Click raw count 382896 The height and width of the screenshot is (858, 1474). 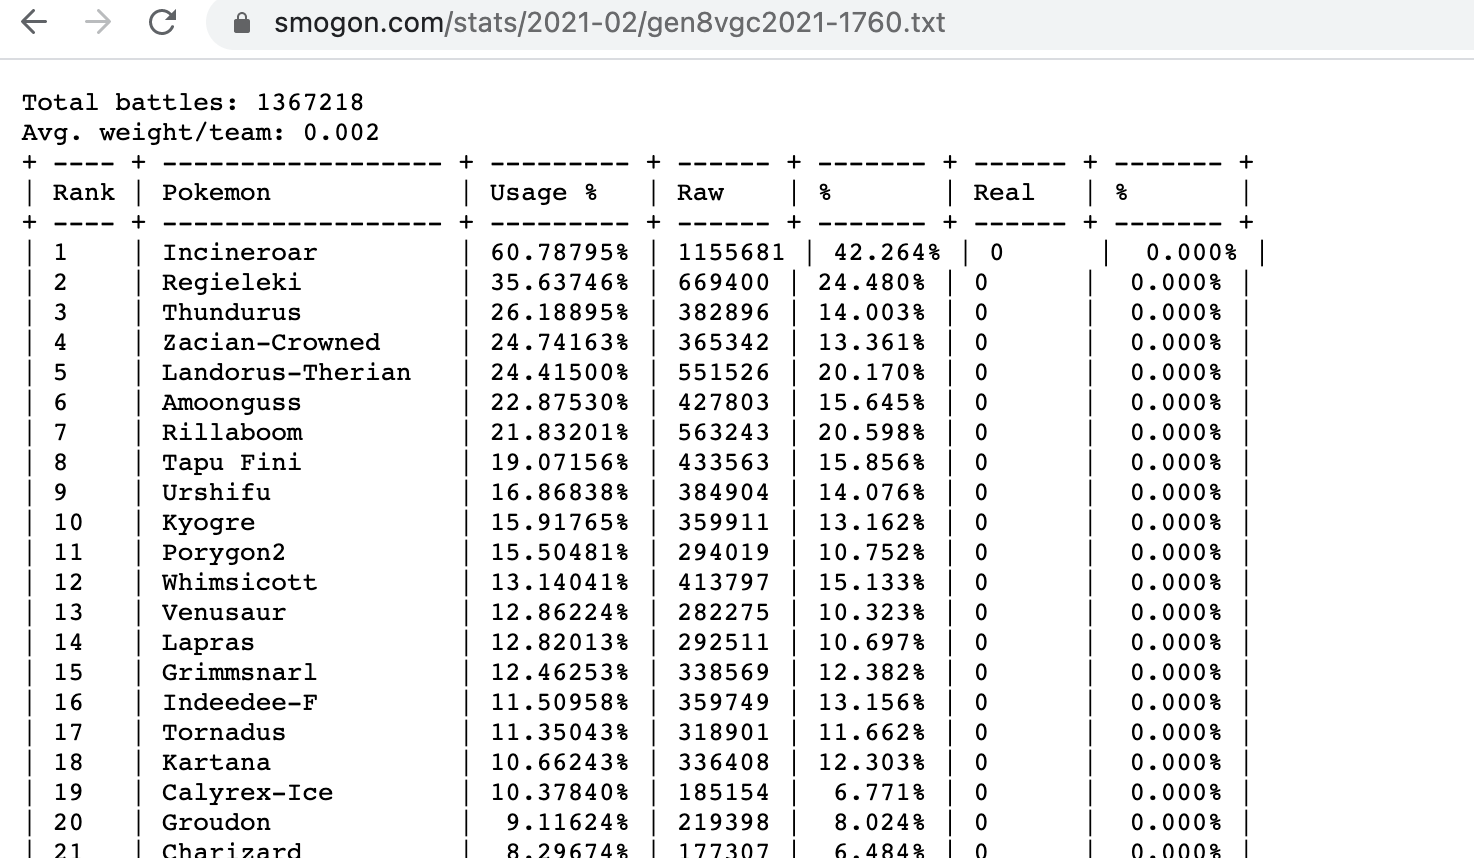(723, 312)
